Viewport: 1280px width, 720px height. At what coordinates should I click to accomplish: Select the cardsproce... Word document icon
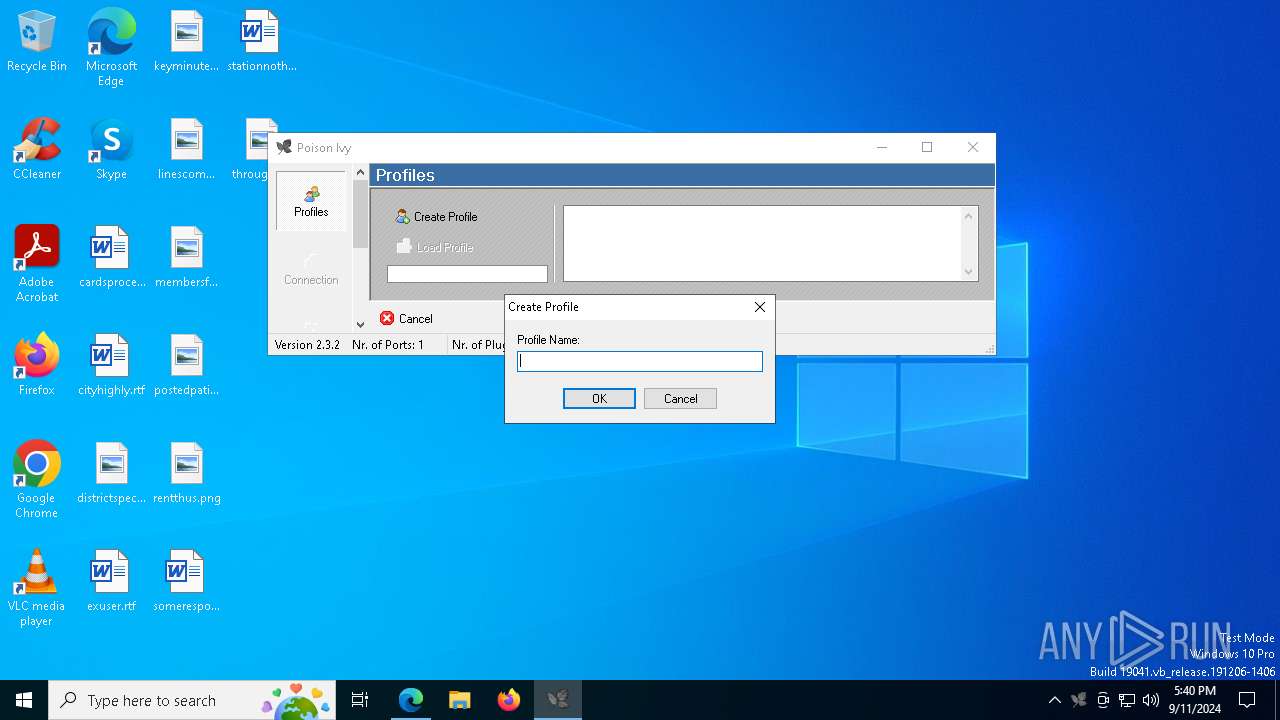tap(111, 257)
